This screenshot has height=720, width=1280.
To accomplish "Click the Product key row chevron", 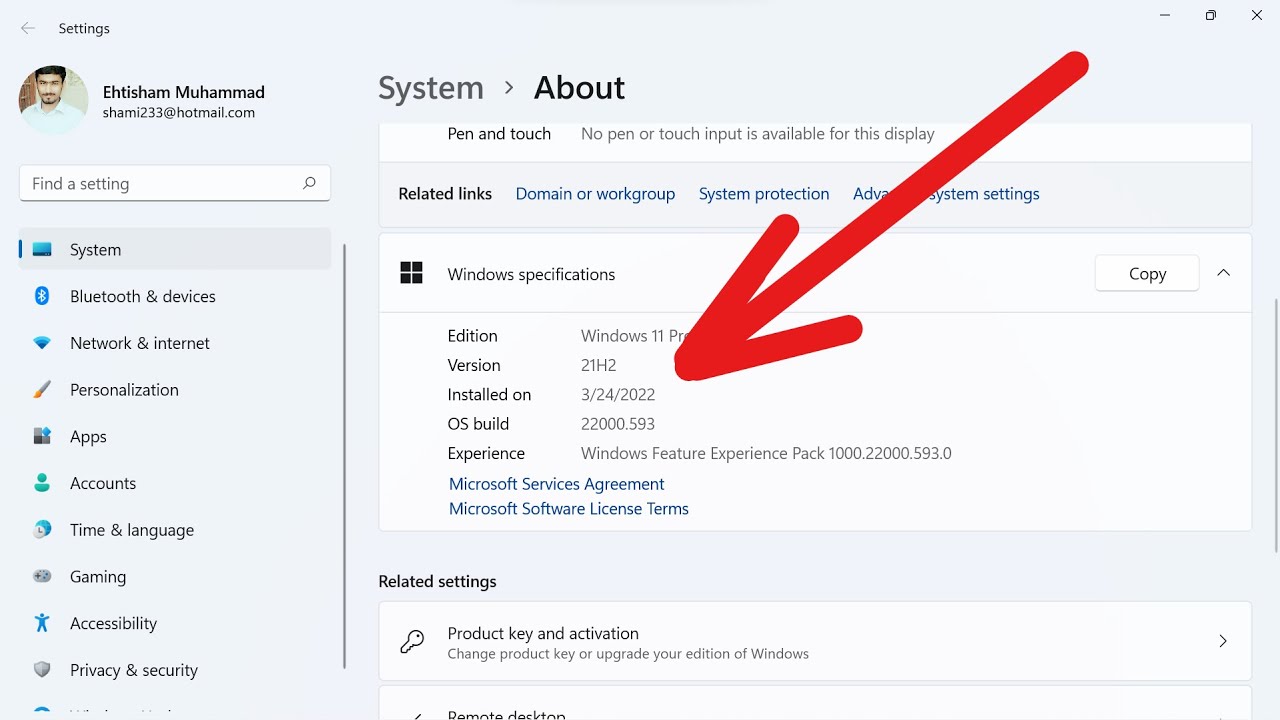I will click(1223, 641).
